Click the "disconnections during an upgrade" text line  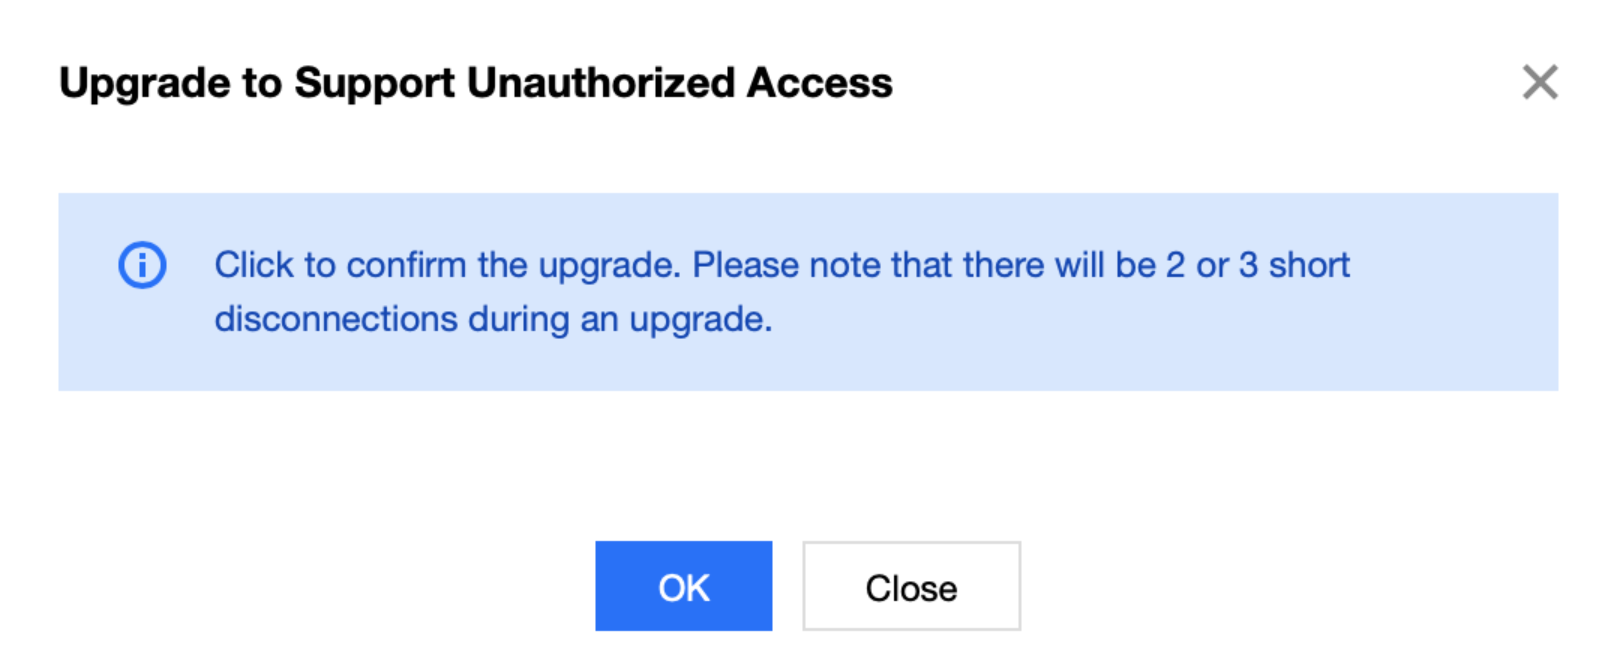point(493,320)
